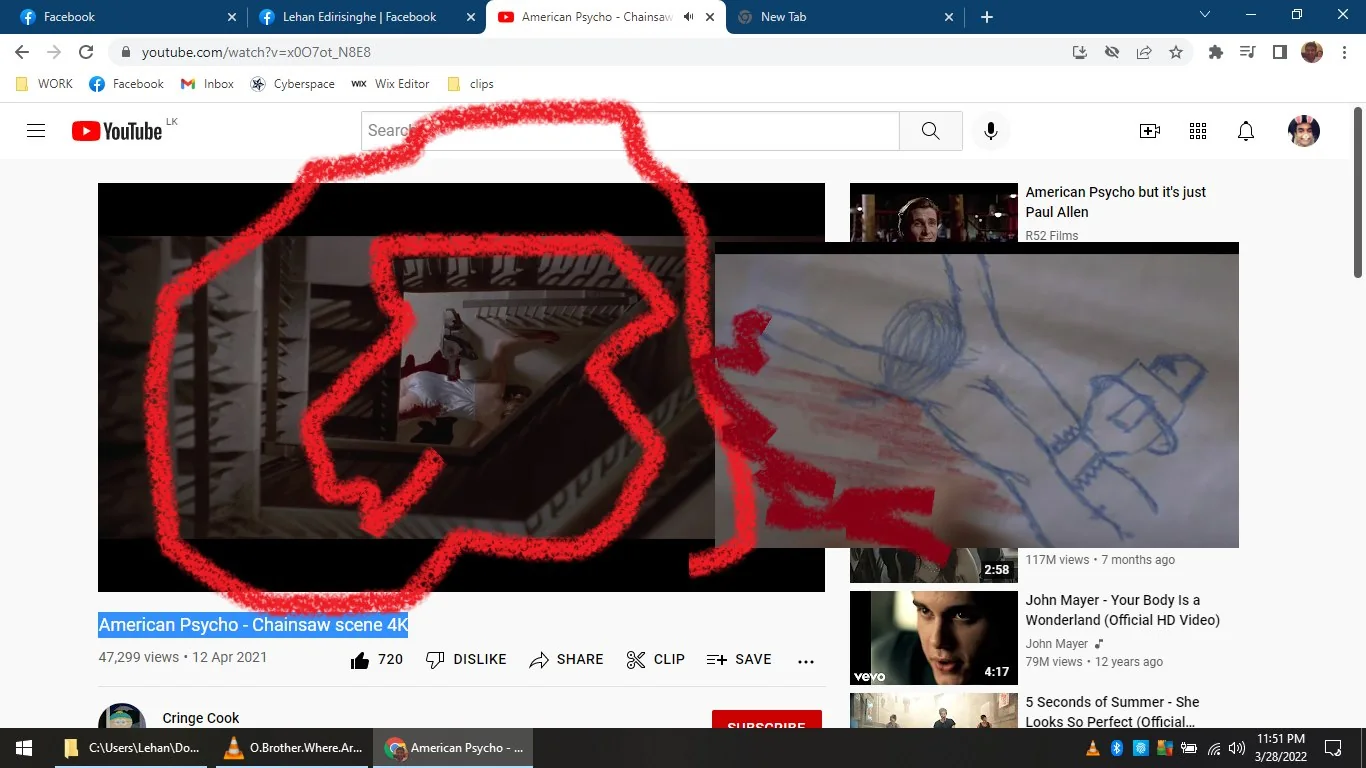Open the YouTube apps grid
Screen dimensions: 1366x768
1198,131
